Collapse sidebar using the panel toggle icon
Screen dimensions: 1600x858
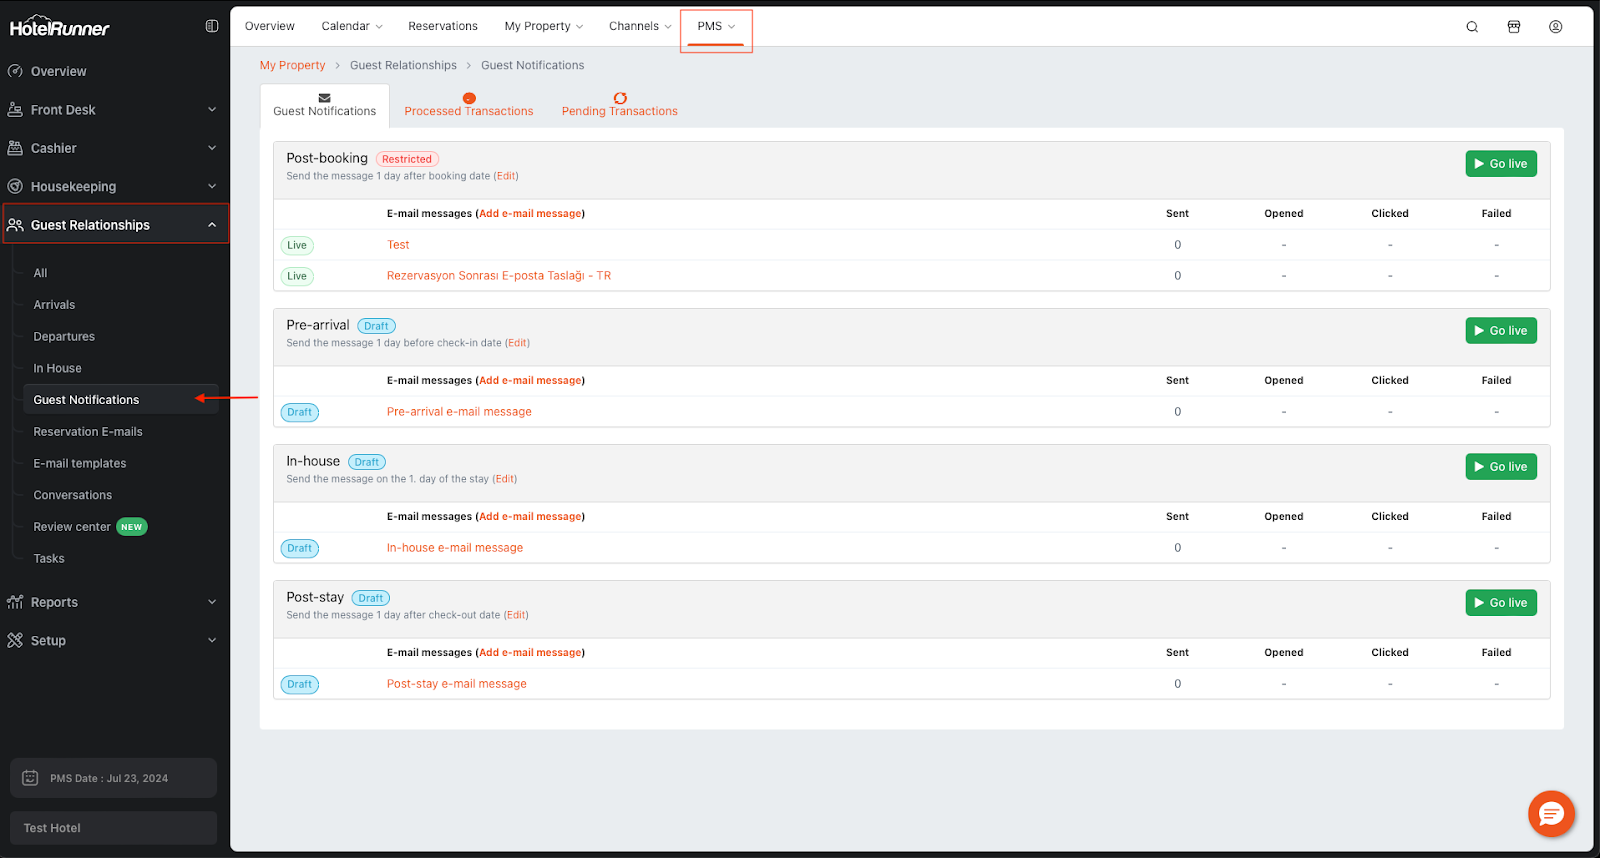[212, 26]
